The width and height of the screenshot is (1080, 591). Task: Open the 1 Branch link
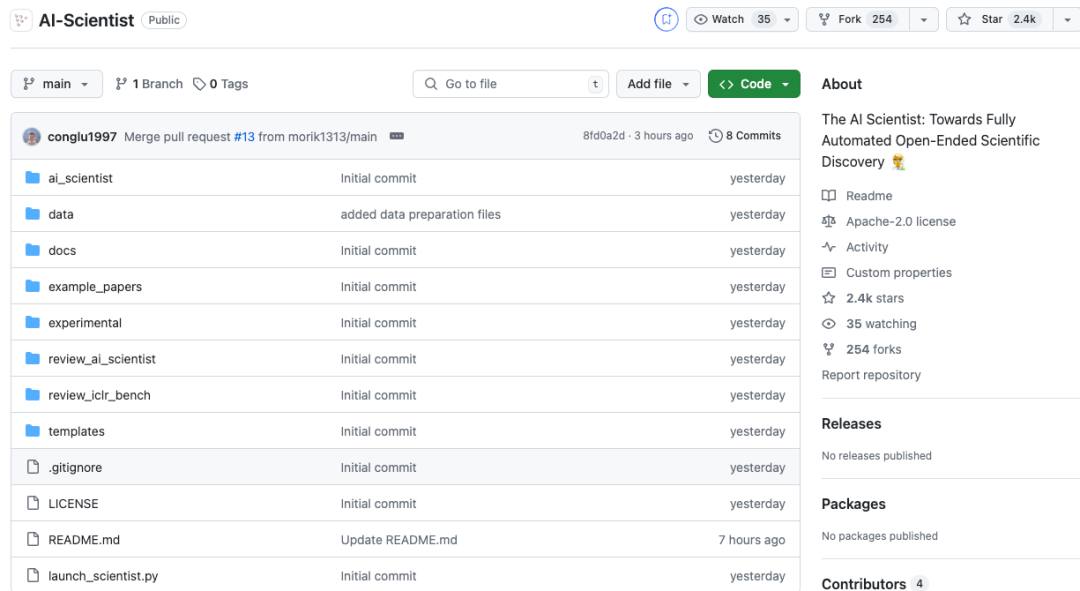(149, 83)
